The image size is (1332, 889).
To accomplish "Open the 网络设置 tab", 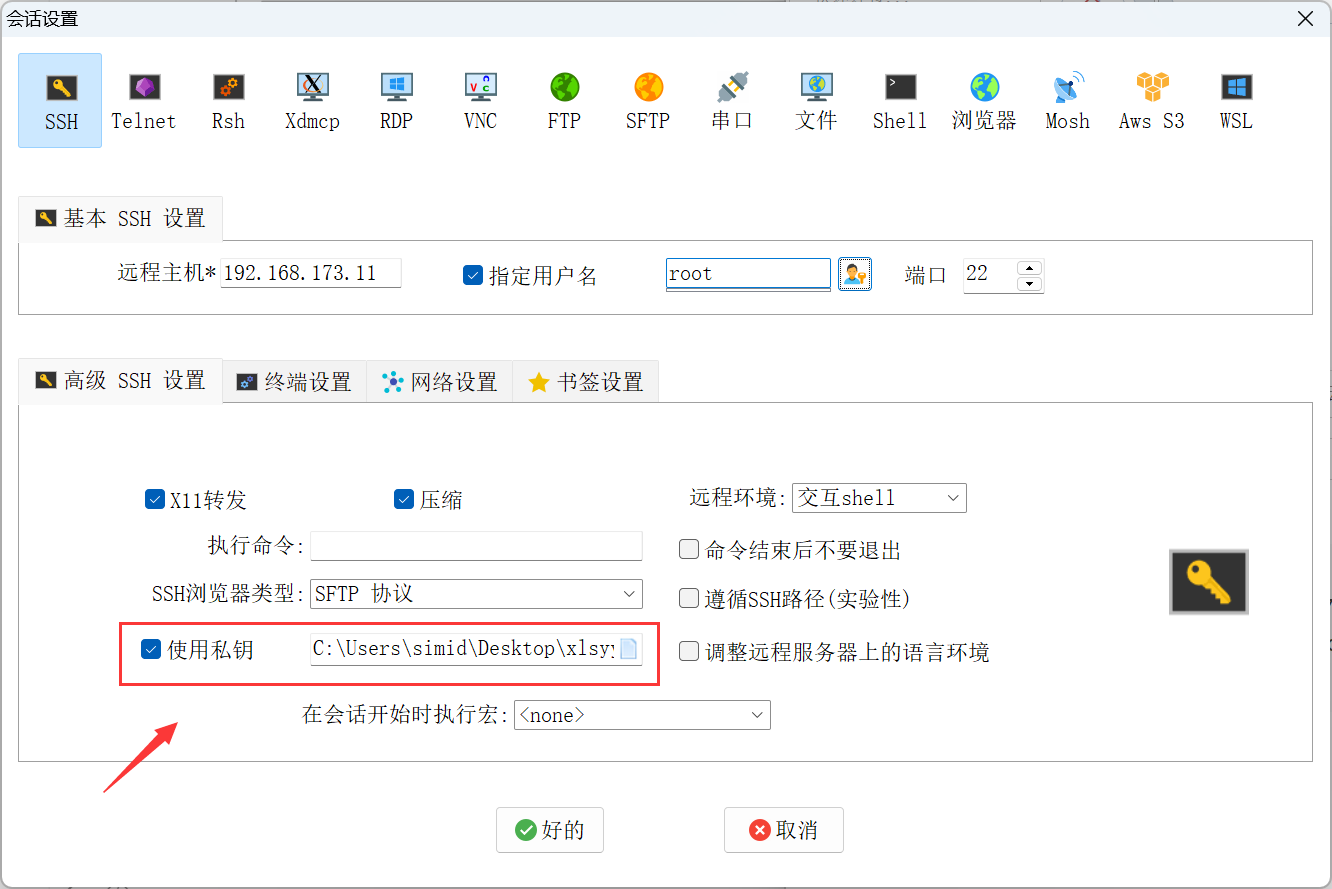I will 440,382.
